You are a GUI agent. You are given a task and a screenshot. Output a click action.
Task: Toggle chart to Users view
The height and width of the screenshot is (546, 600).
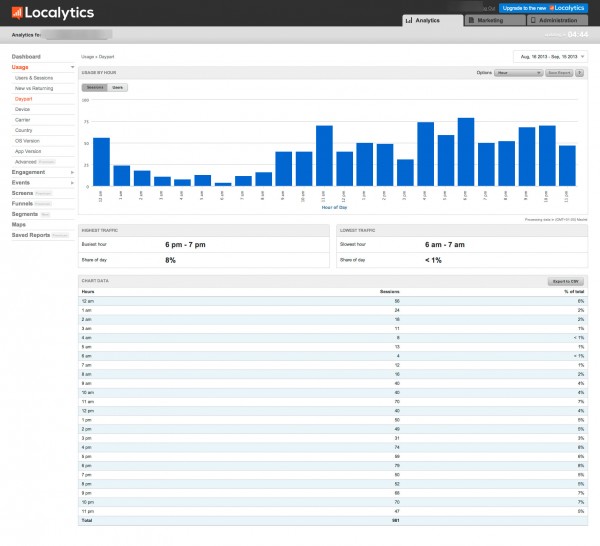point(117,88)
